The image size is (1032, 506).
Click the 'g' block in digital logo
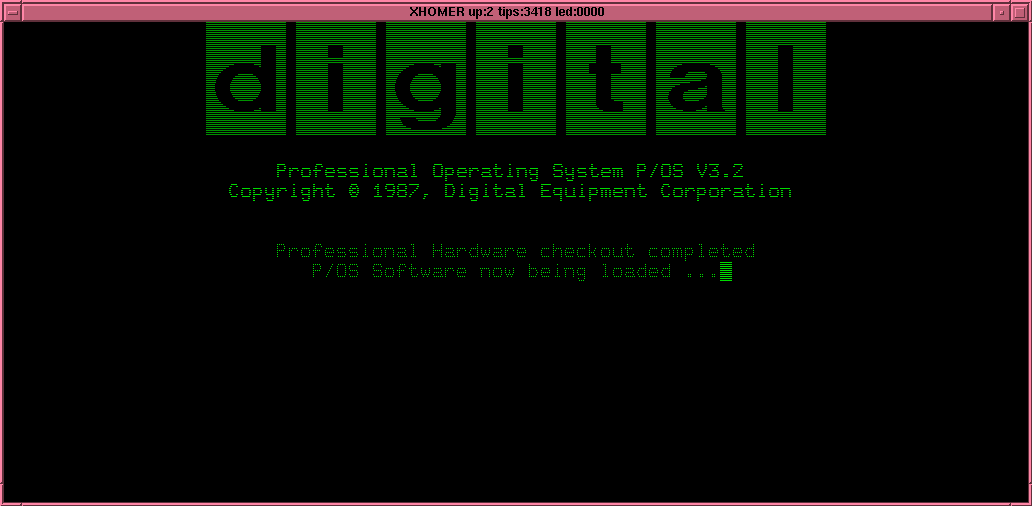(425, 79)
